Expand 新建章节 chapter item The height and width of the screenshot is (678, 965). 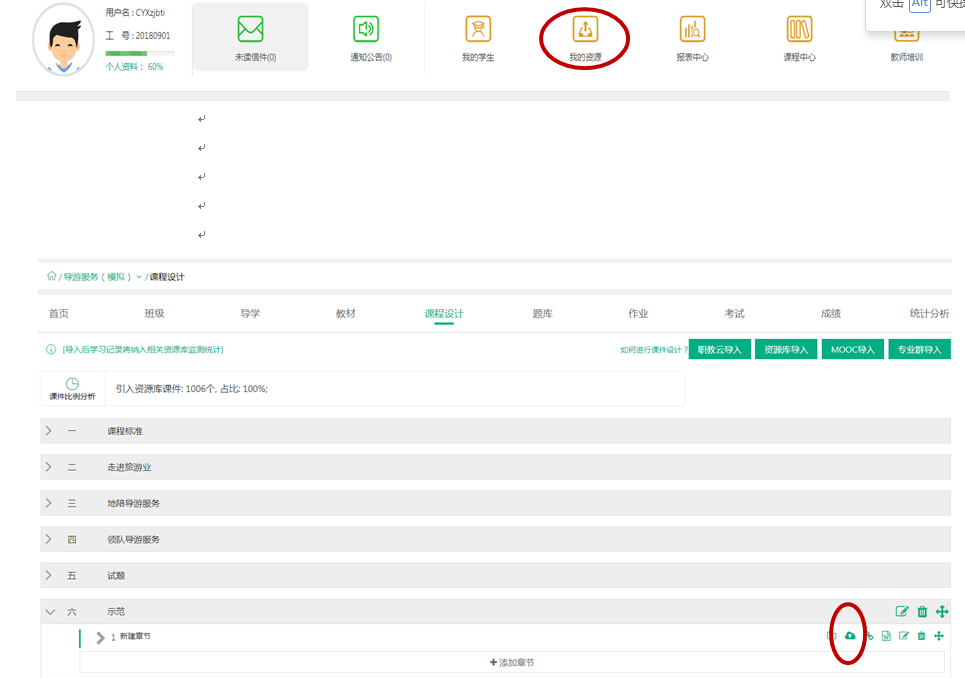point(100,637)
